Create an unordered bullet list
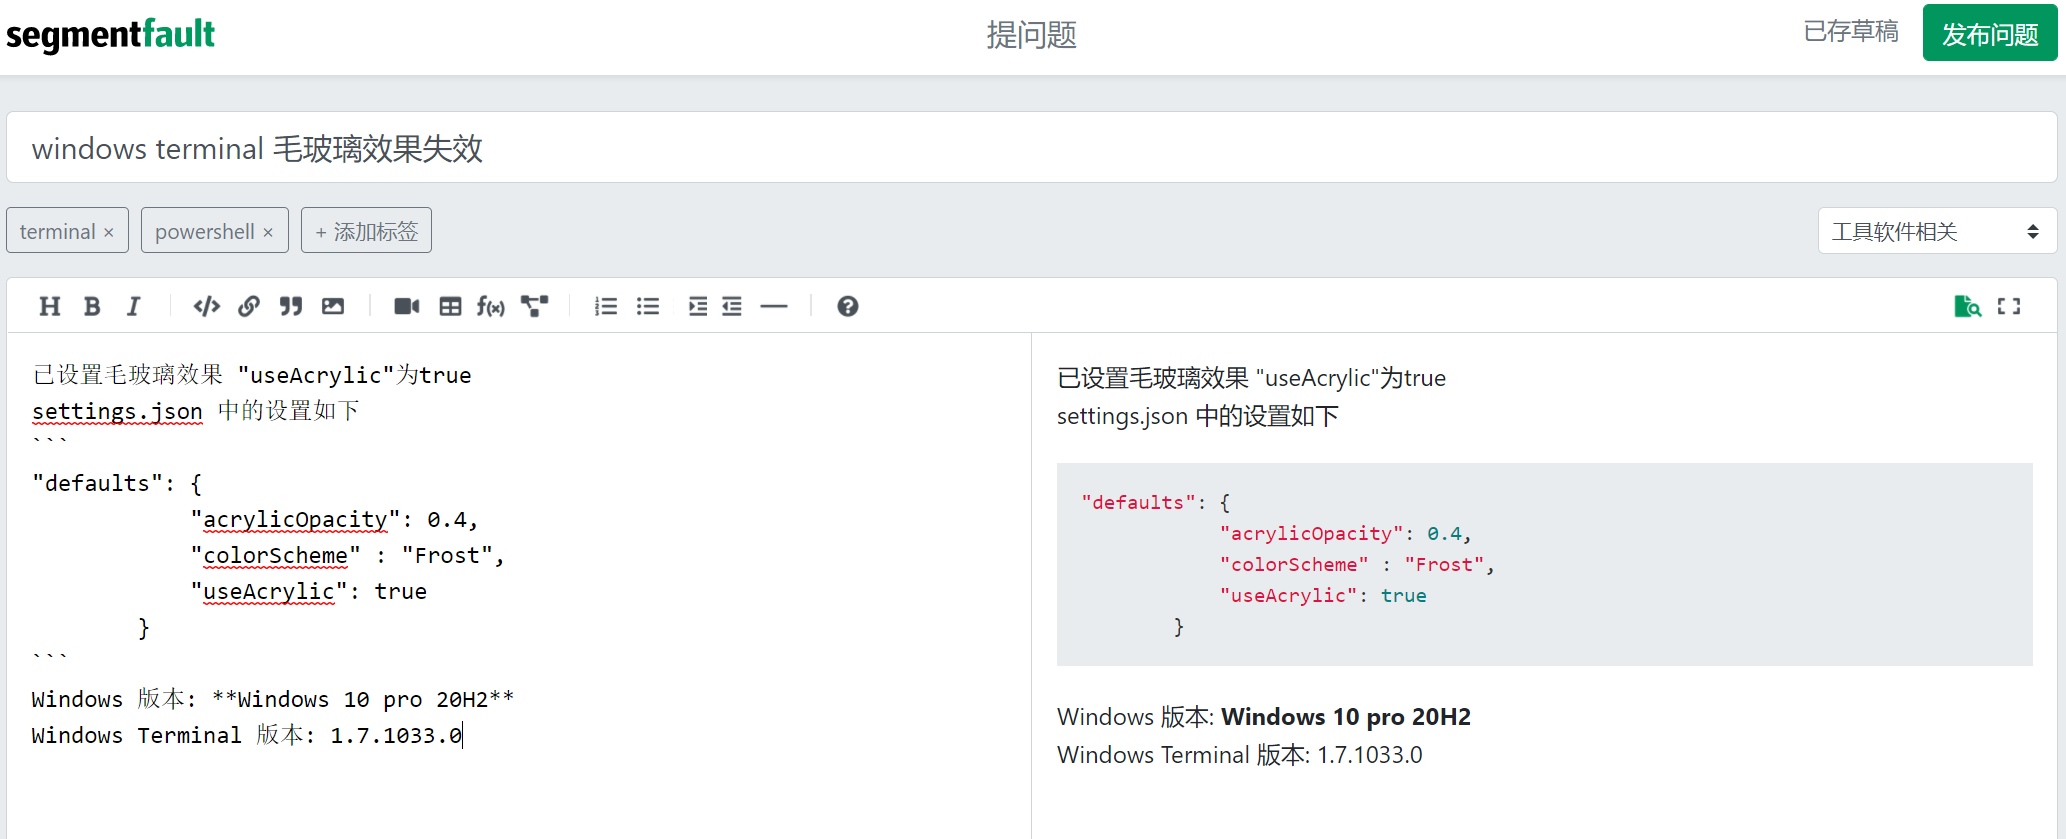This screenshot has height=839, width=2066. [648, 306]
